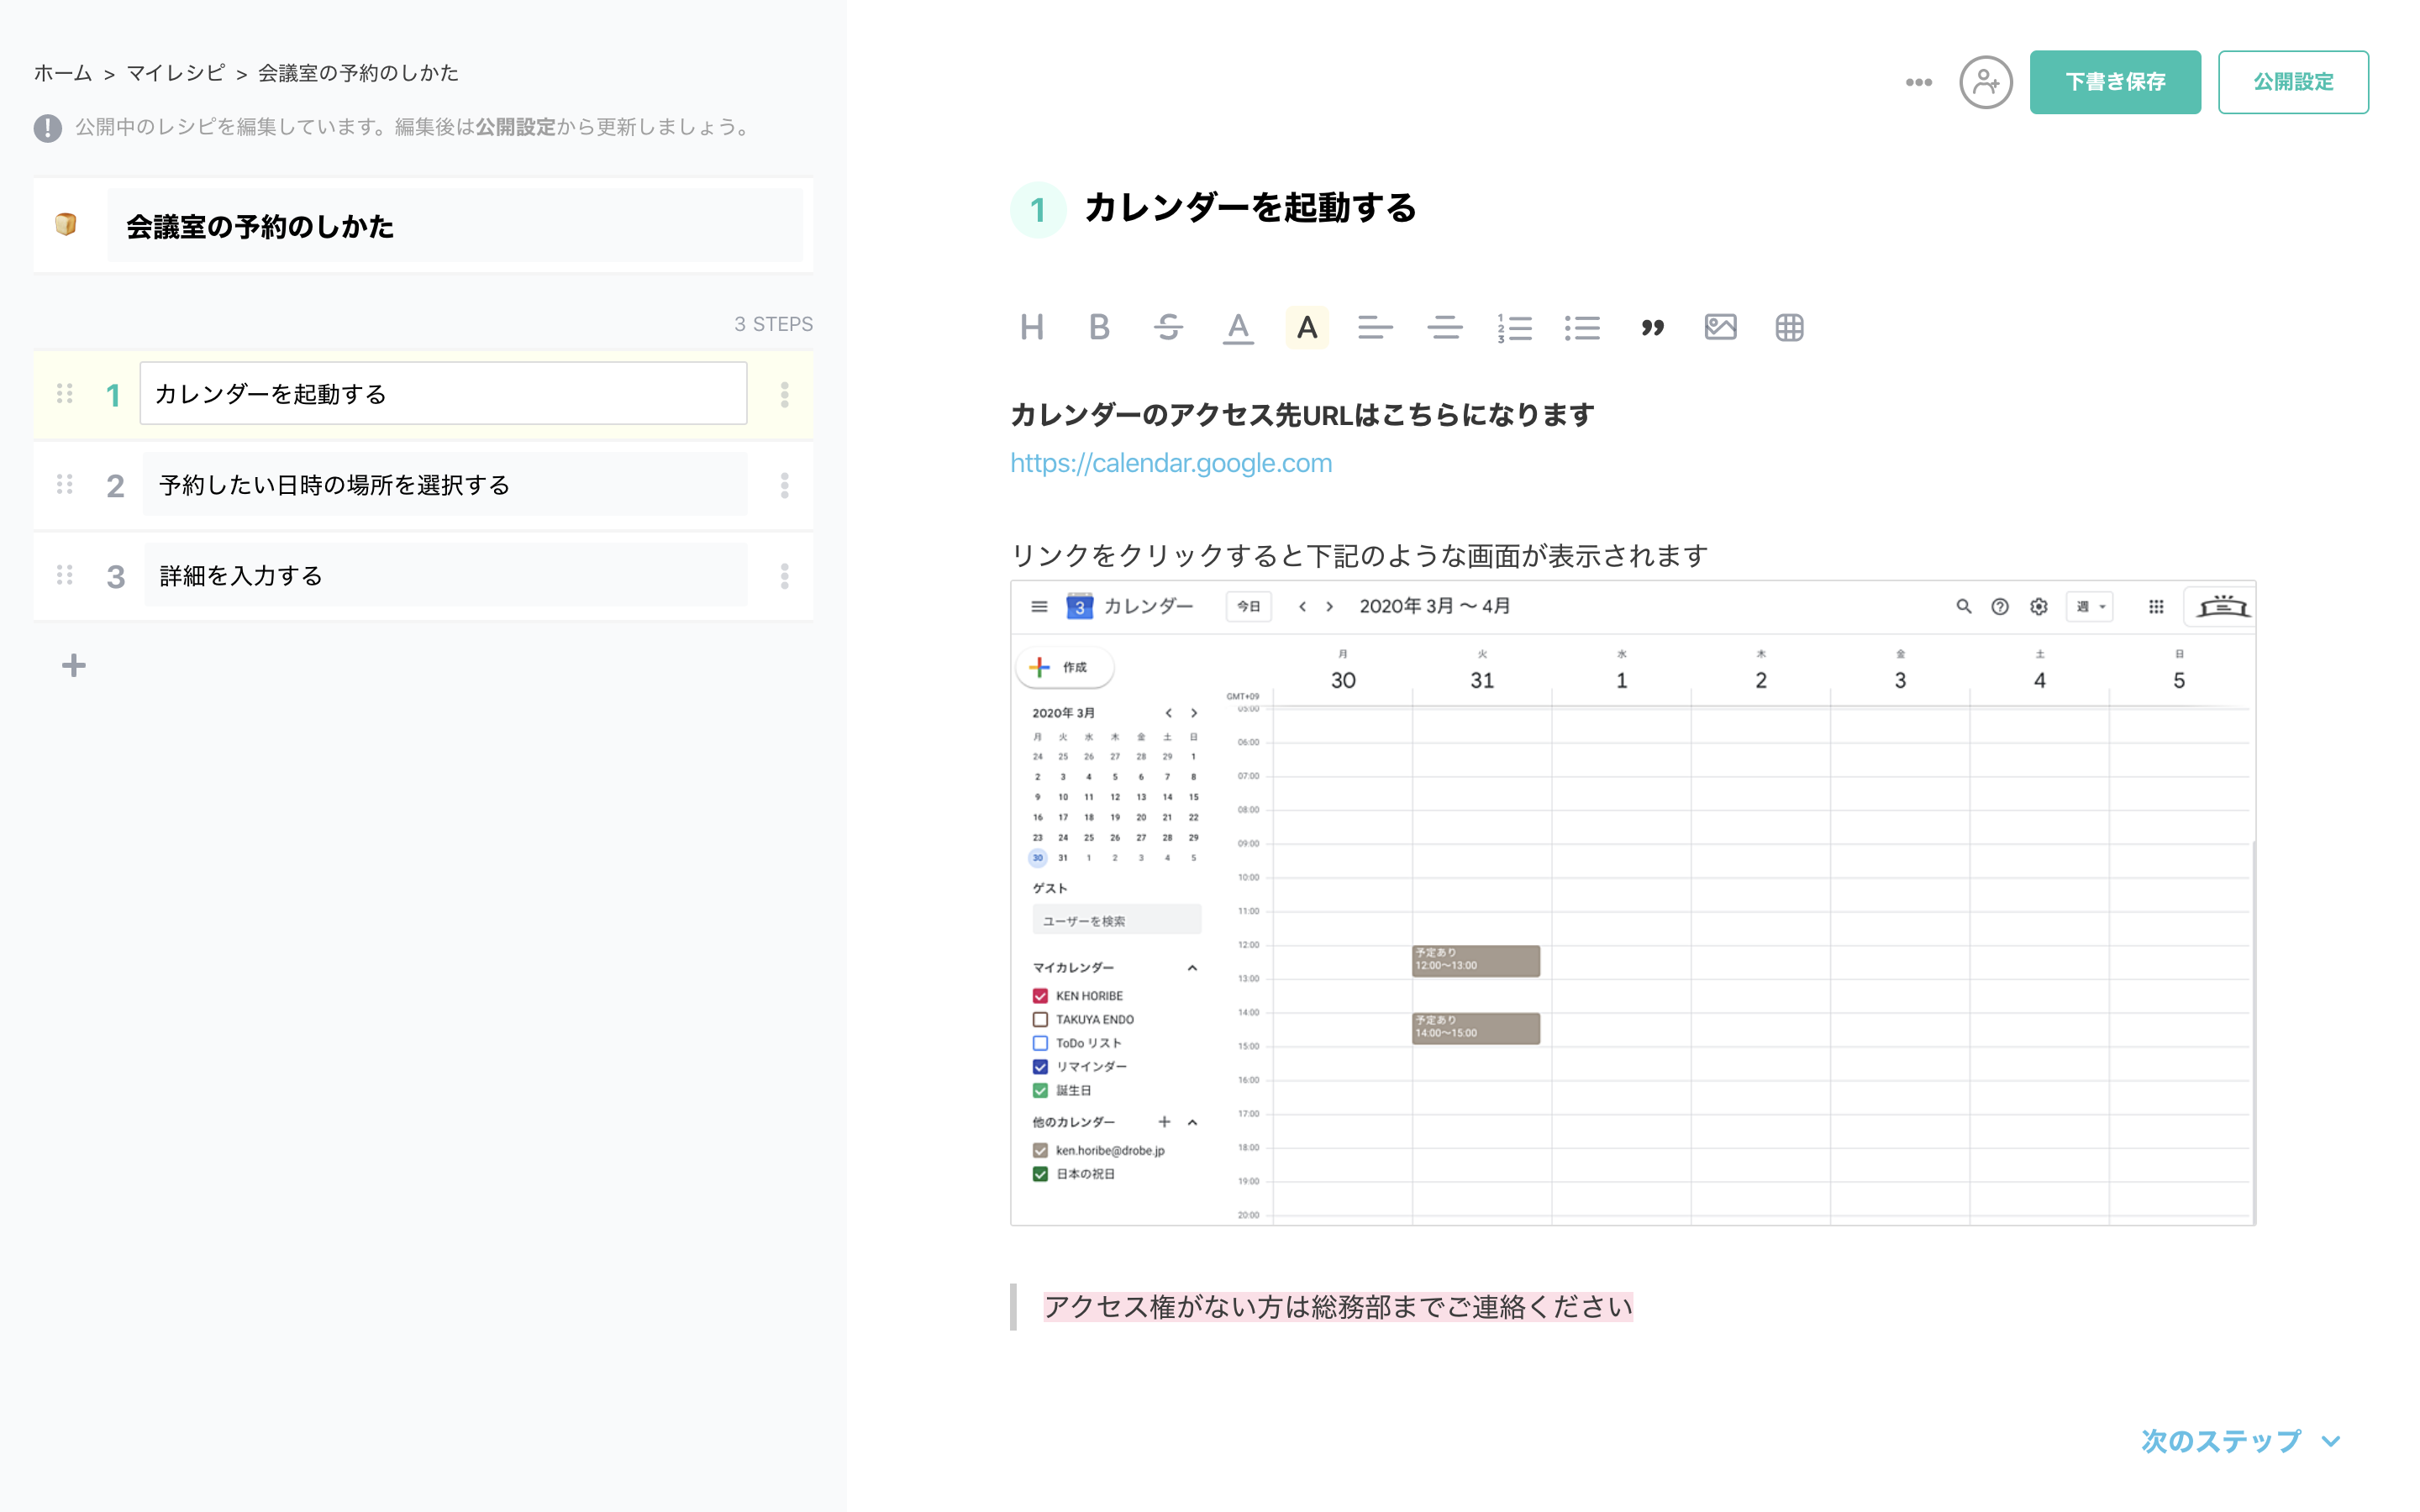Click the add member icon
2420x1512 pixels.
[x=1985, y=82]
